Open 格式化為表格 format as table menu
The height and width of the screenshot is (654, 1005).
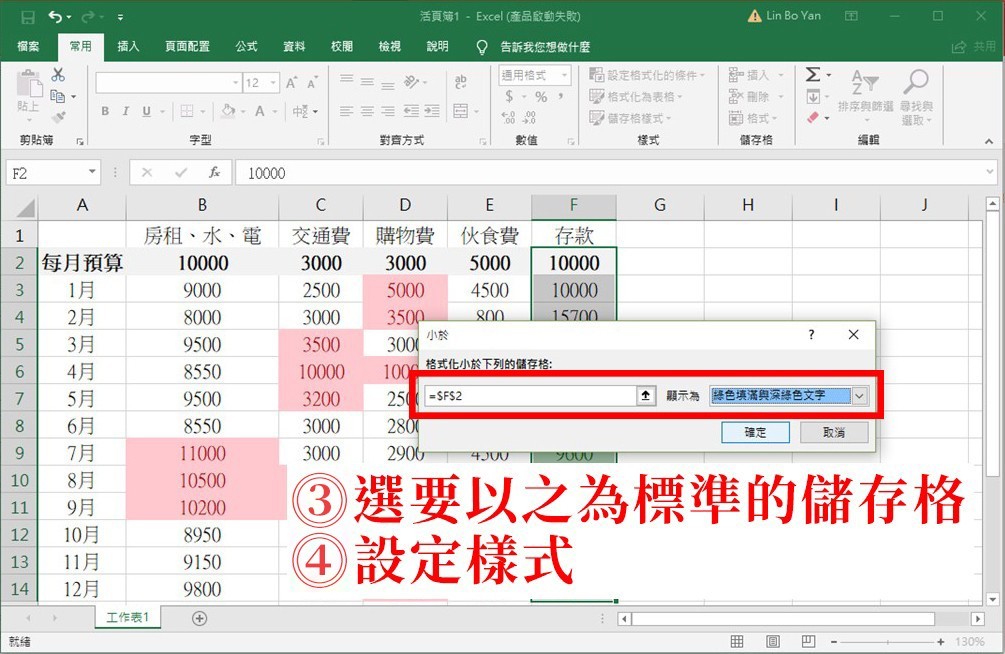point(635,97)
